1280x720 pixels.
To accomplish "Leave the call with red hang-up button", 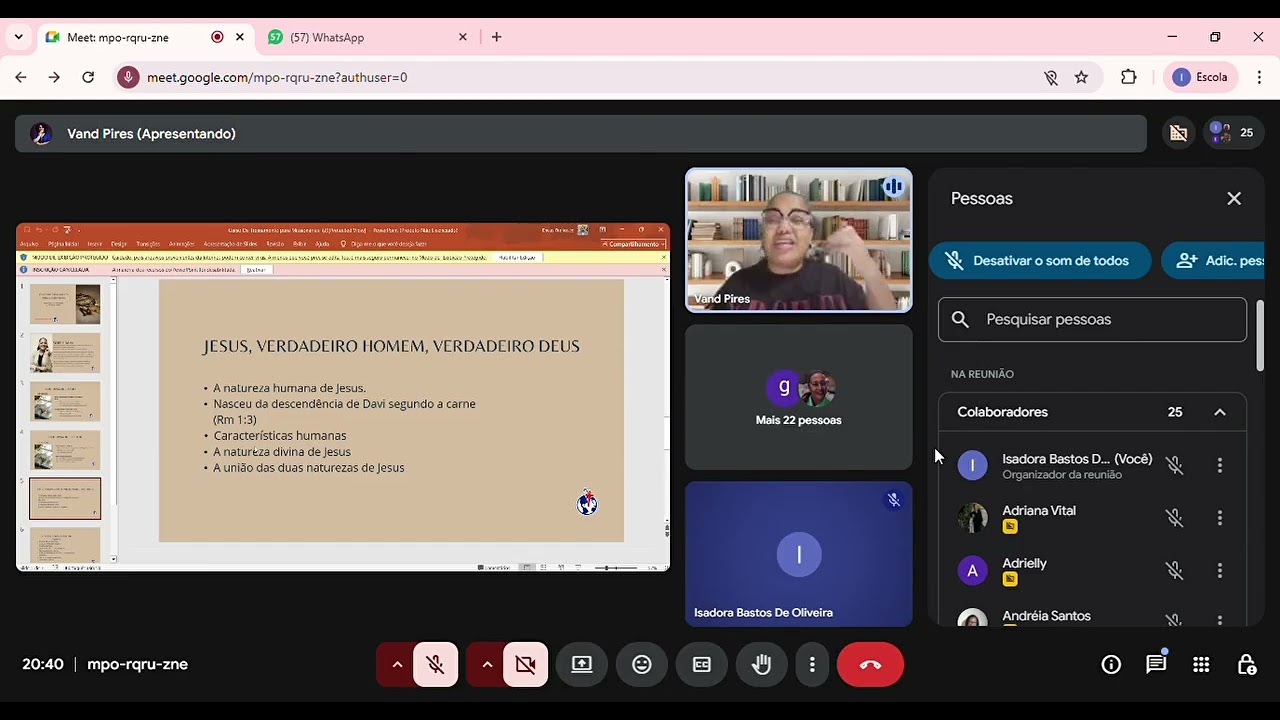I will point(870,664).
